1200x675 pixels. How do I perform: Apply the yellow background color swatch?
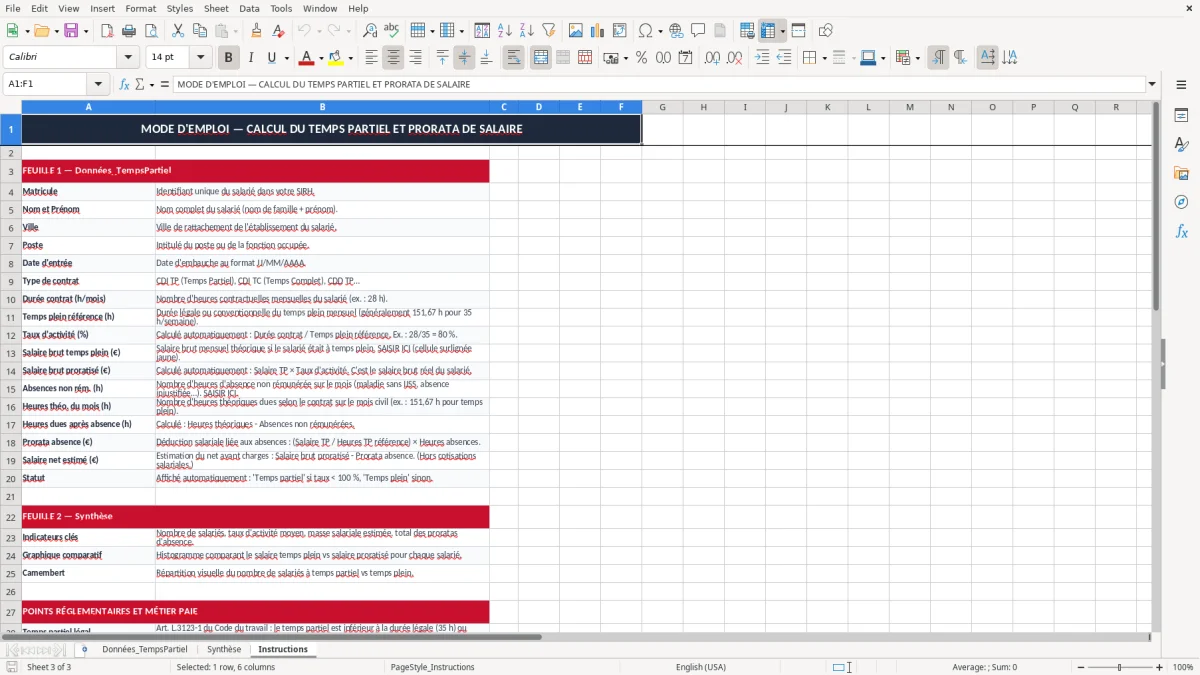(x=337, y=57)
